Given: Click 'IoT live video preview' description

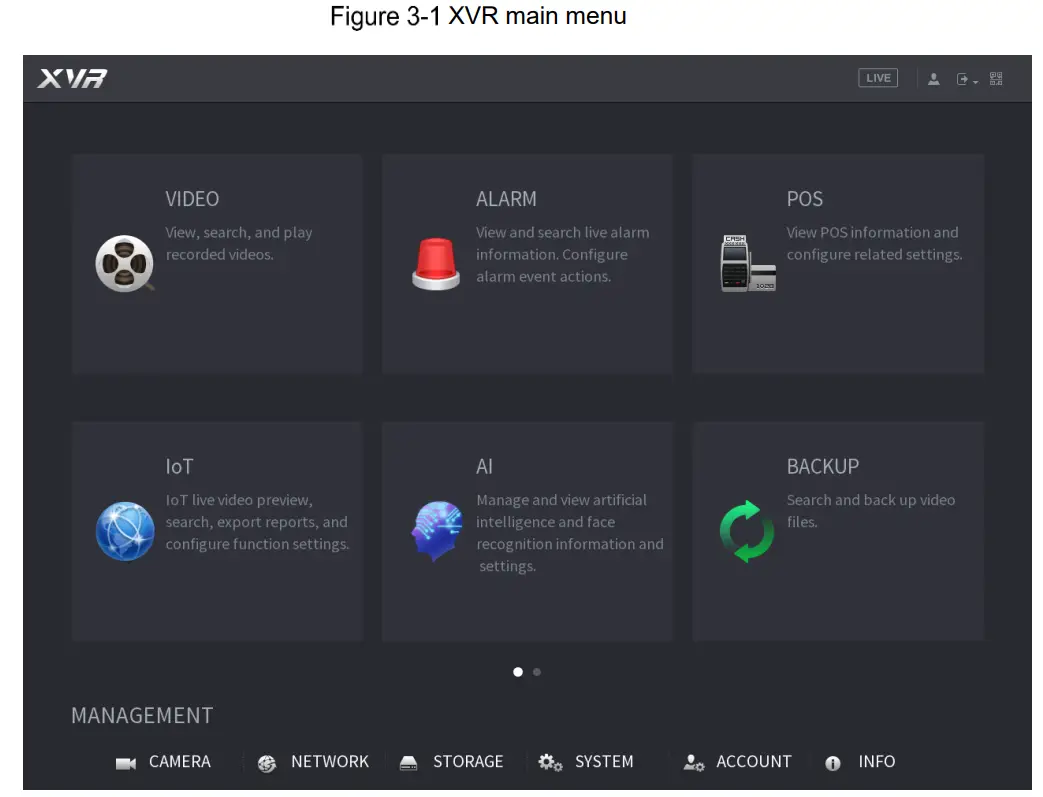Looking at the screenshot, I should (257, 522).
